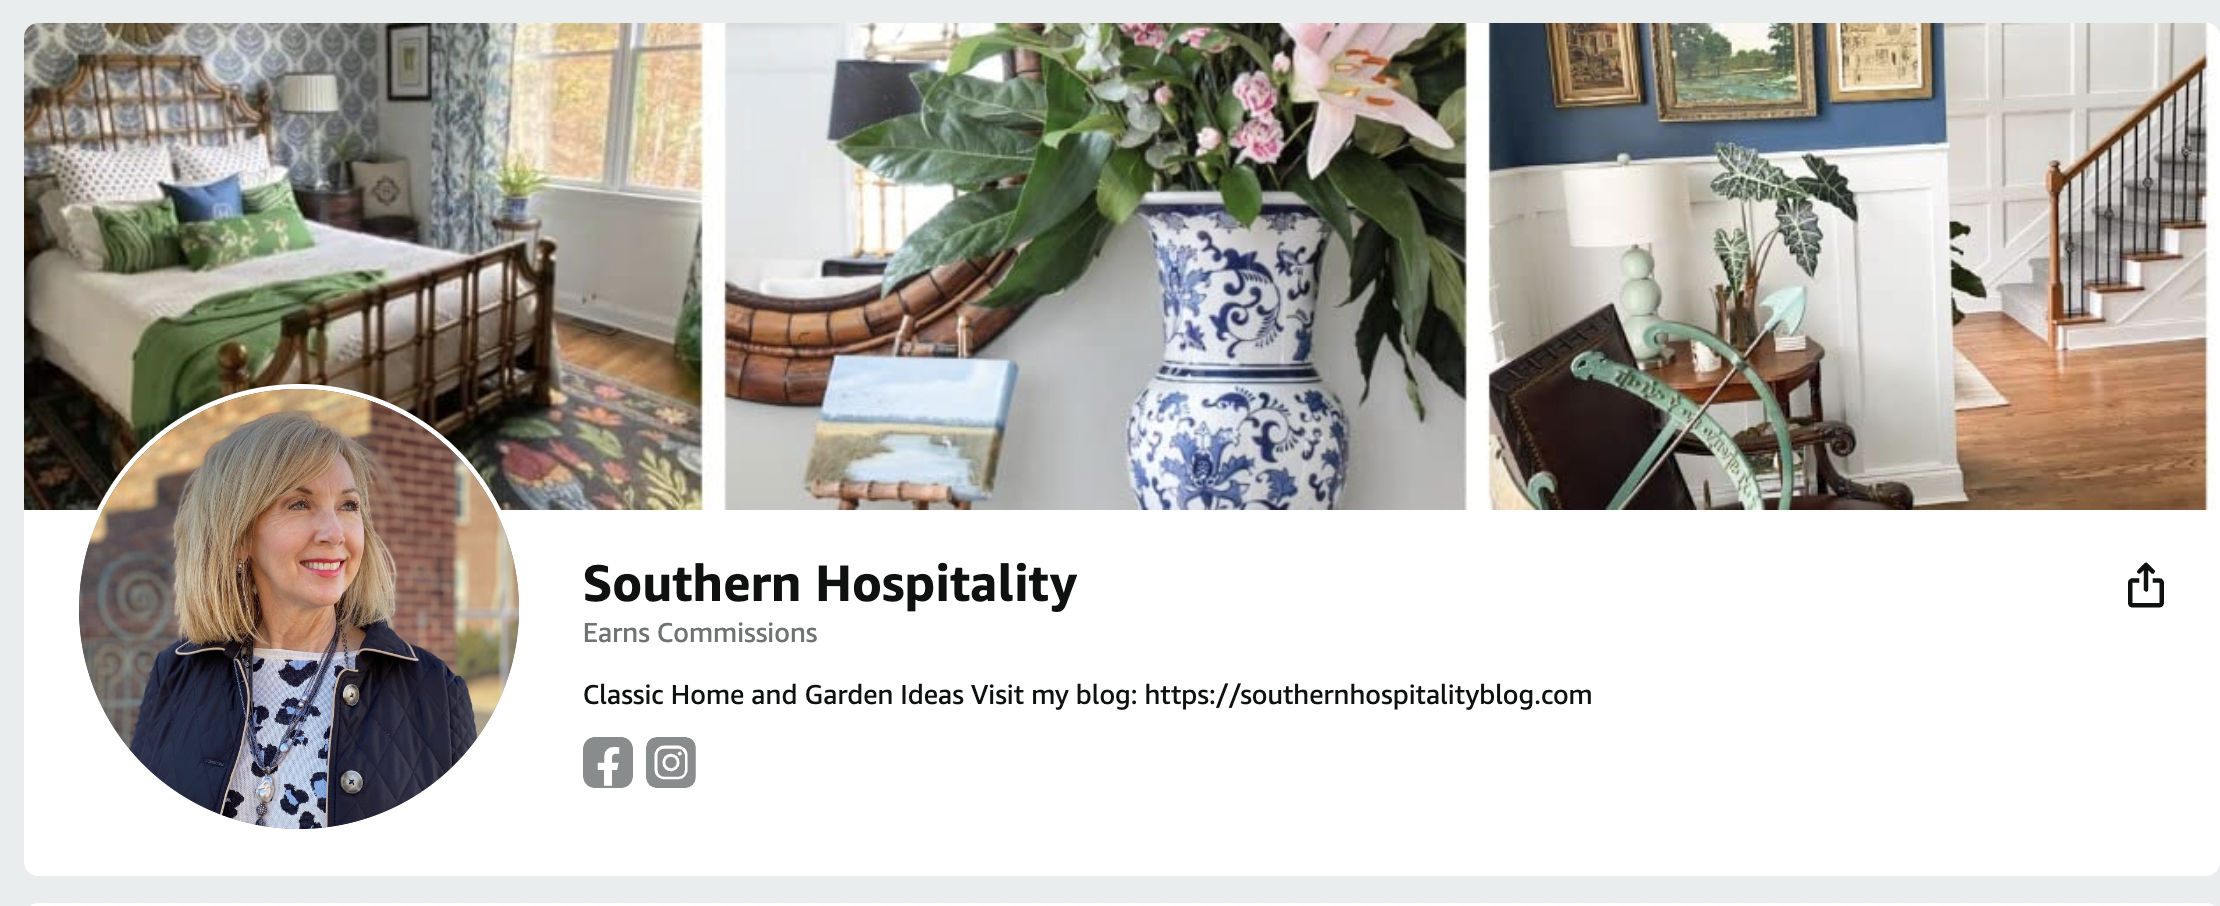Image resolution: width=2220 pixels, height=906 pixels.
Task: Open the Instagram social icon
Action: (671, 763)
